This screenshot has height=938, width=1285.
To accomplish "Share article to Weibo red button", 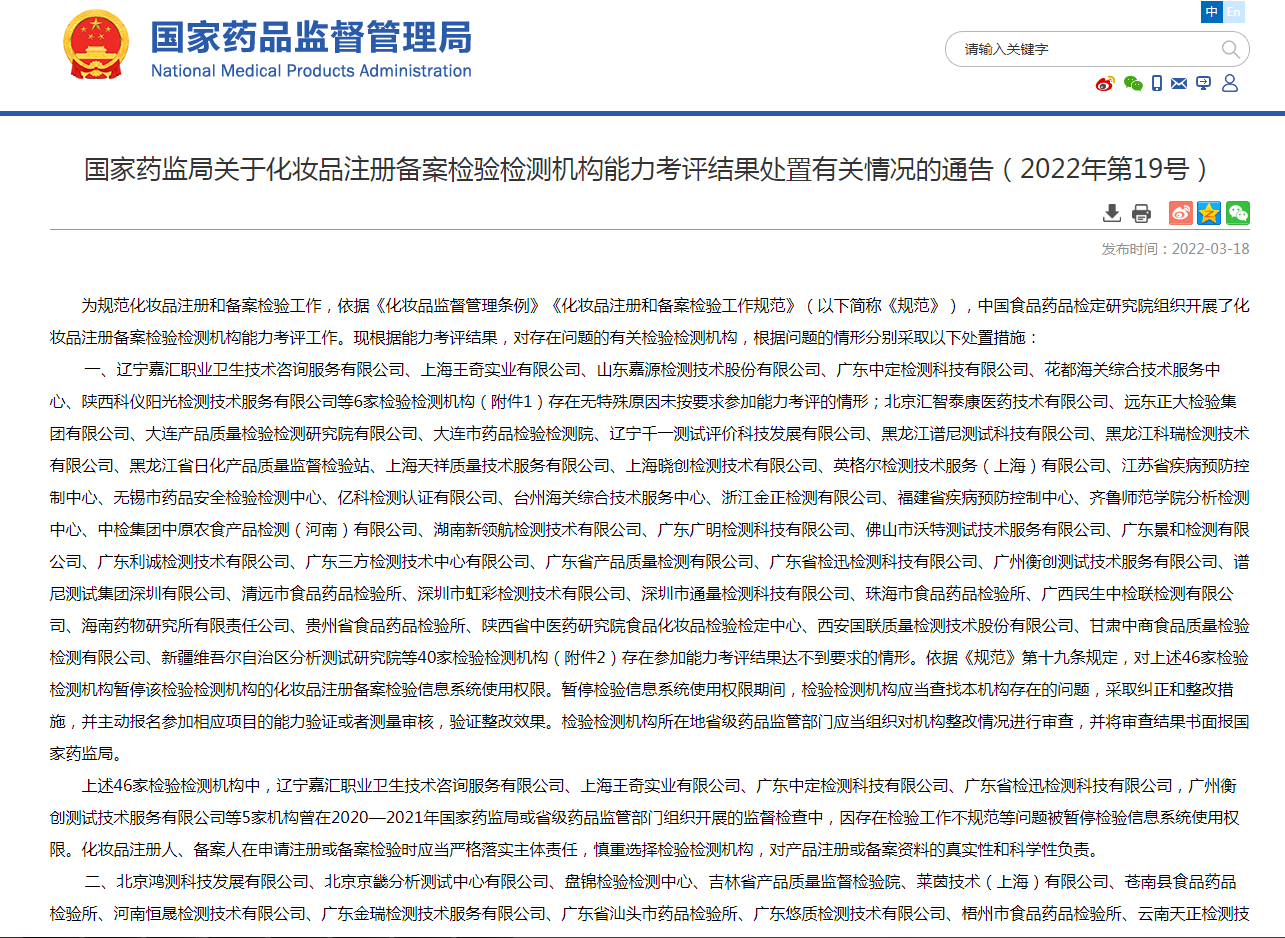I will [1181, 213].
